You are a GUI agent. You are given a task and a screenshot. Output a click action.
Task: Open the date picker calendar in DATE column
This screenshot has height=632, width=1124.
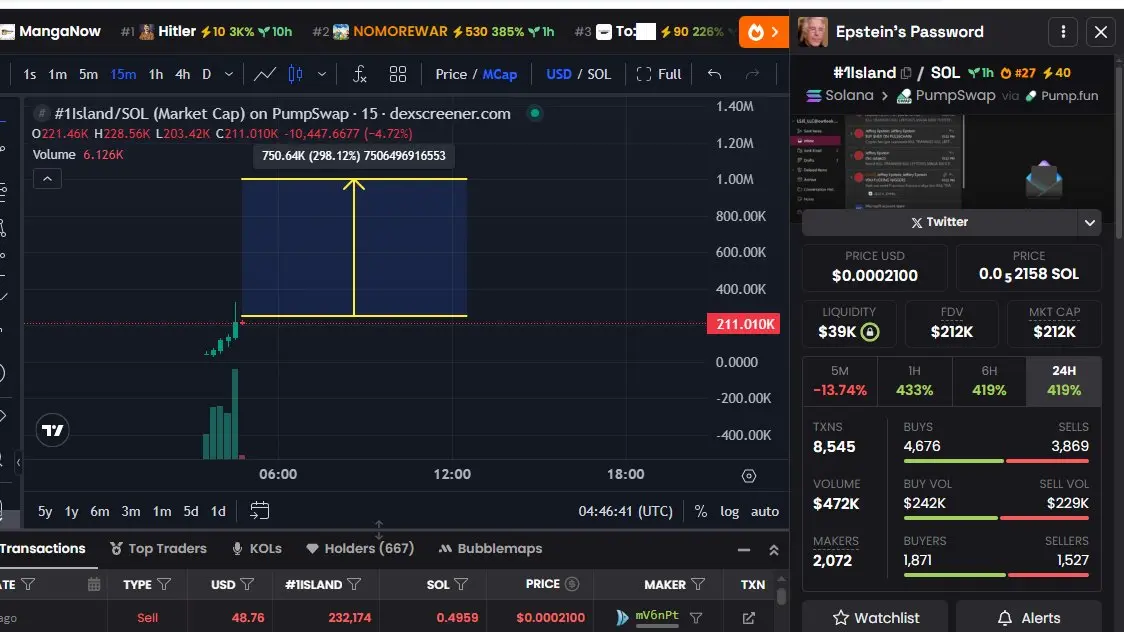[94, 585]
